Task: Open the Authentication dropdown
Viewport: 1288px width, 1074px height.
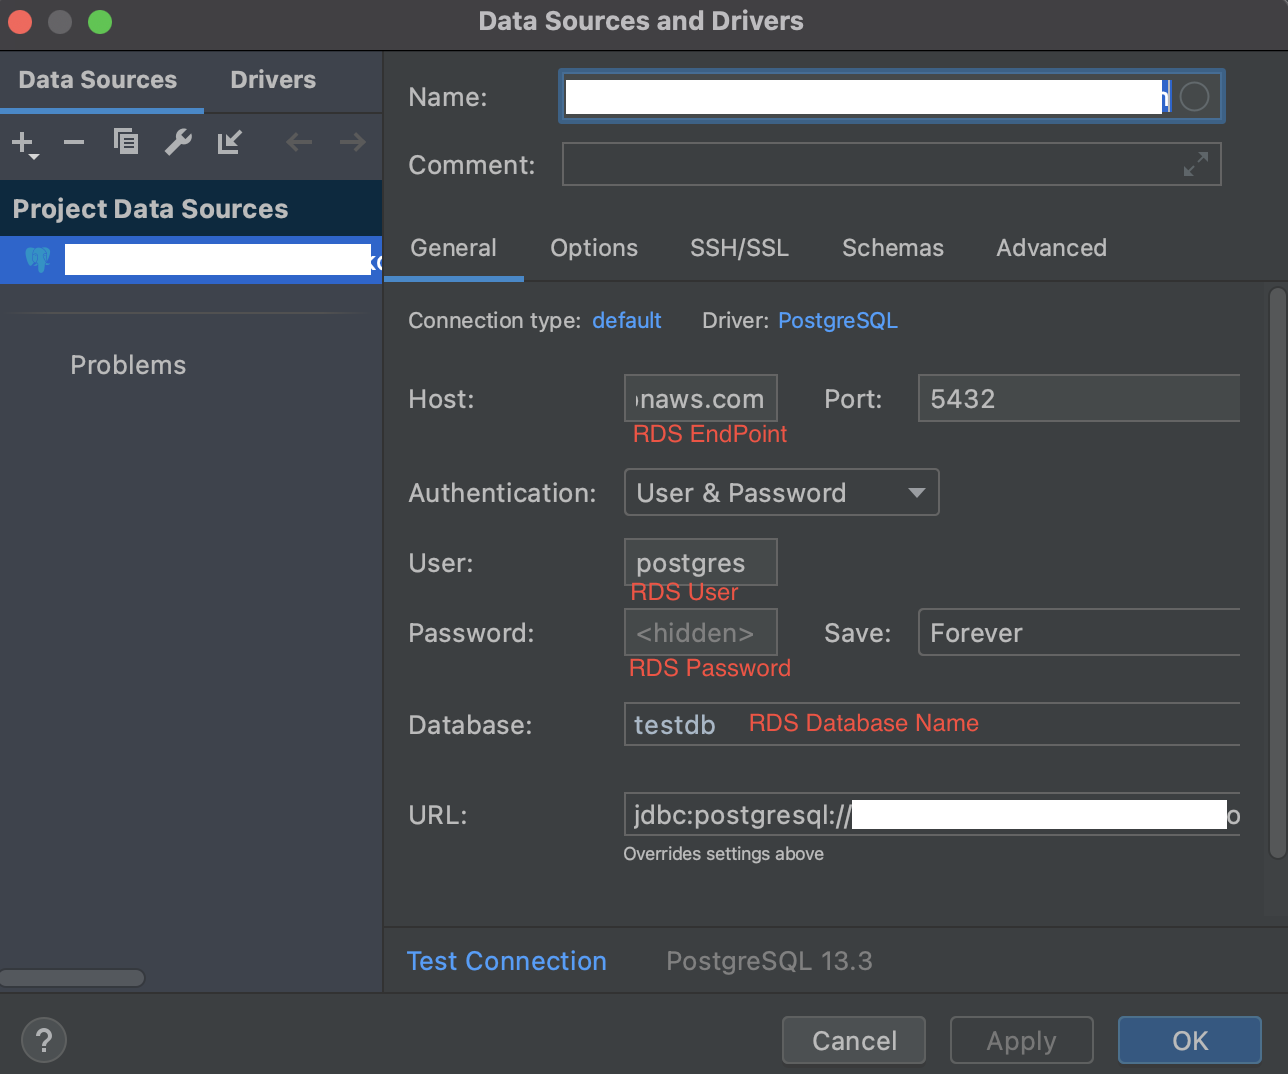Action: [782, 493]
